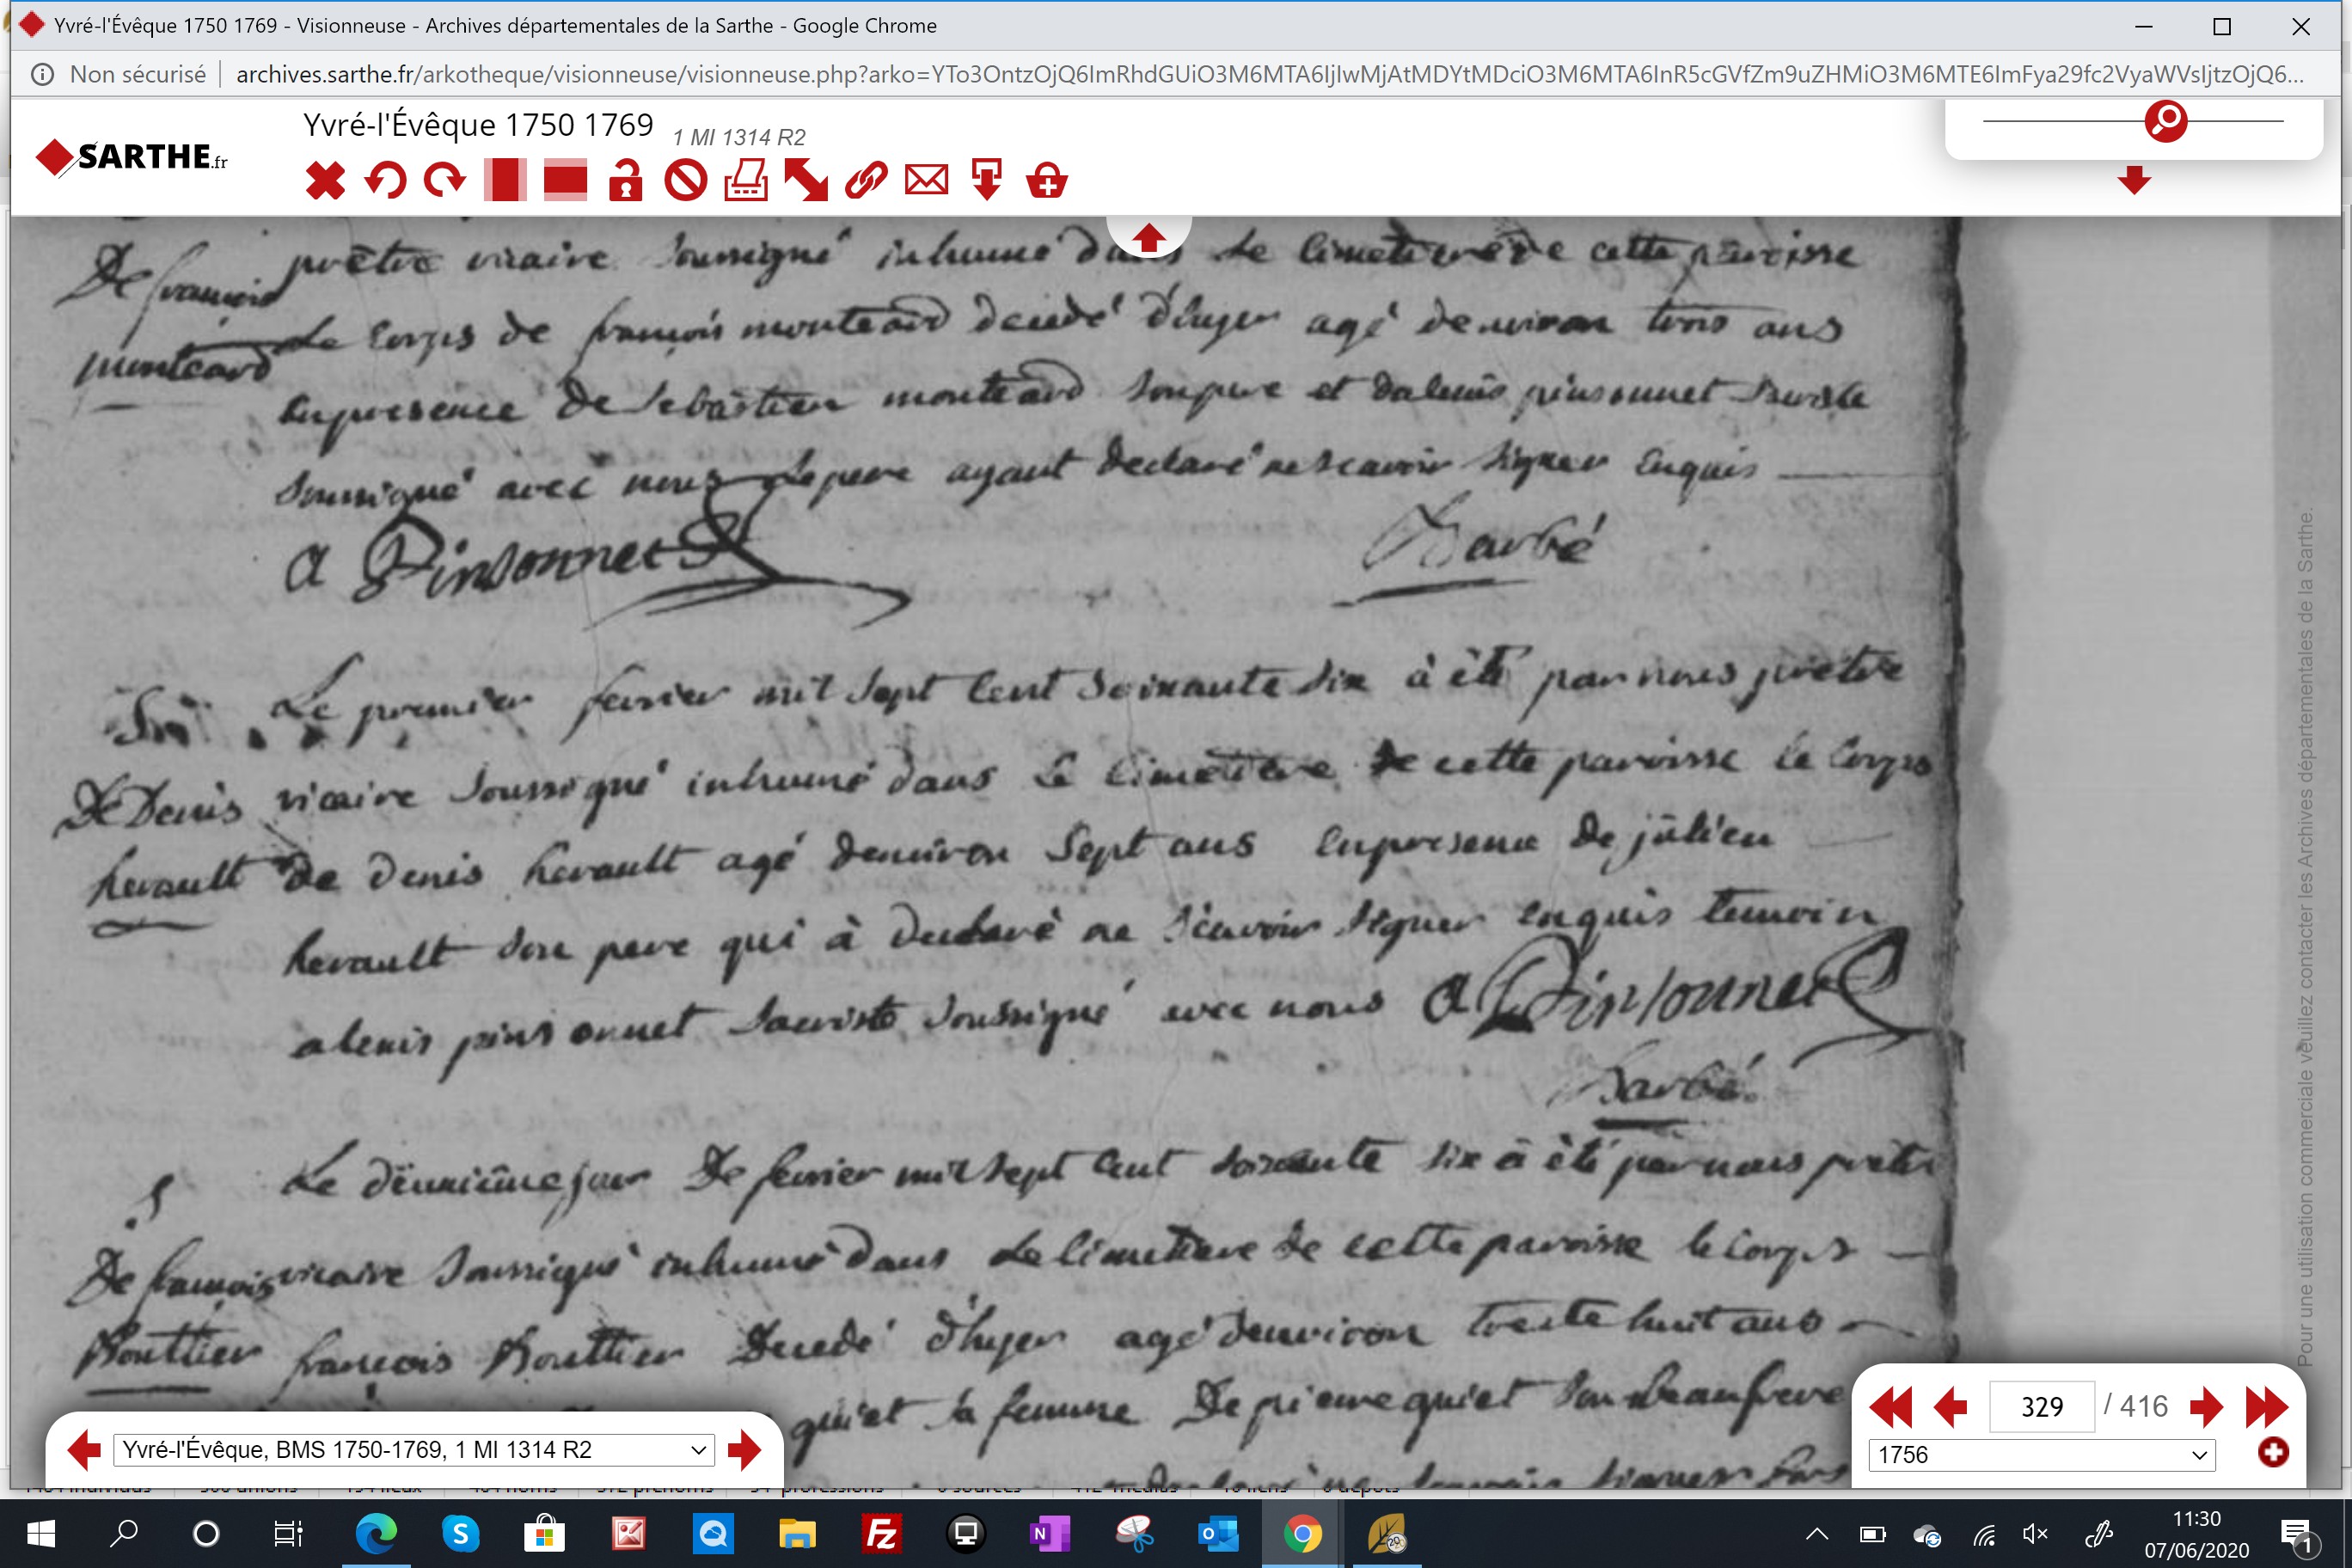Click the zoom slider handle
The image size is (2352, 1568).
point(2166,121)
